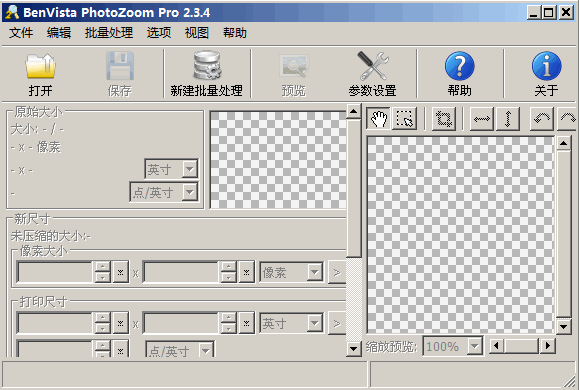Open presets button beside print width field
This screenshot has height=390, width=579.
point(120,323)
